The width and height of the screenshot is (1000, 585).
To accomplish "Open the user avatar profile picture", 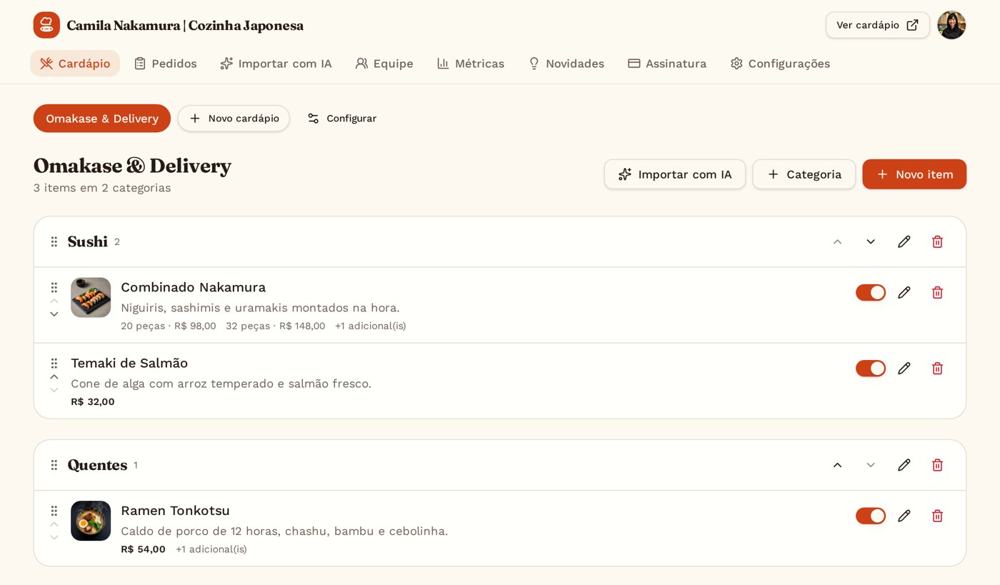I will pyautogui.click(x=951, y=25).
